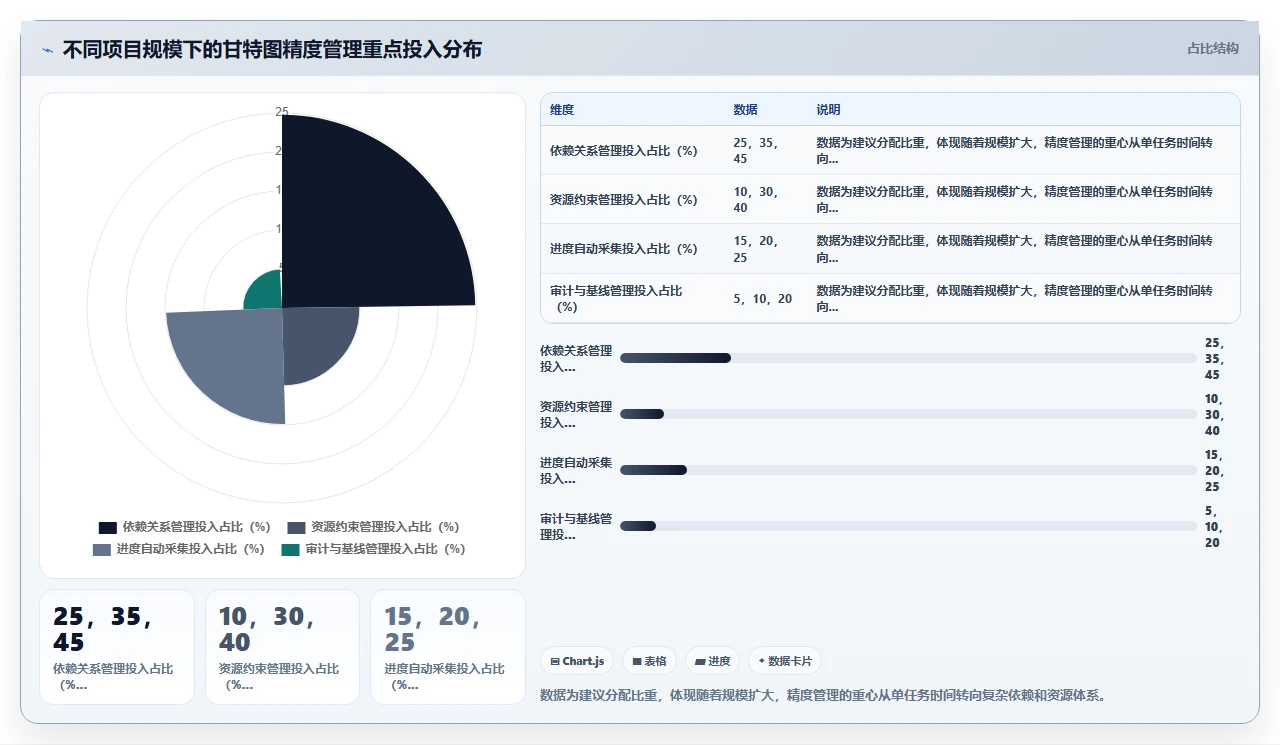
Task: Click the 说明 column header
Action: 828,110
